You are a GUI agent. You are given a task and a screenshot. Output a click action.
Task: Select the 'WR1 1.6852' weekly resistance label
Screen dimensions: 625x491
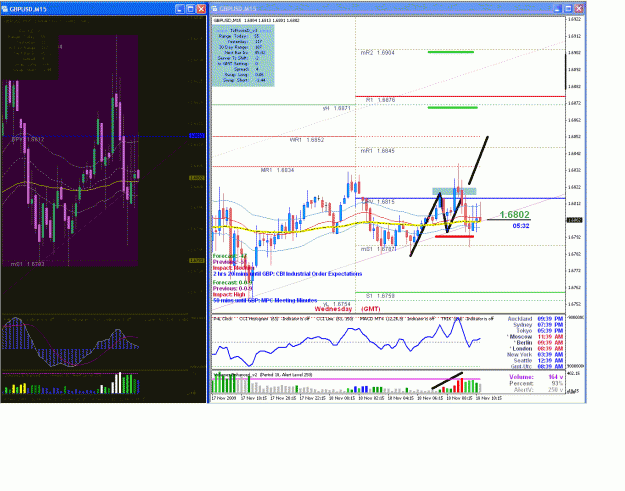307,140
